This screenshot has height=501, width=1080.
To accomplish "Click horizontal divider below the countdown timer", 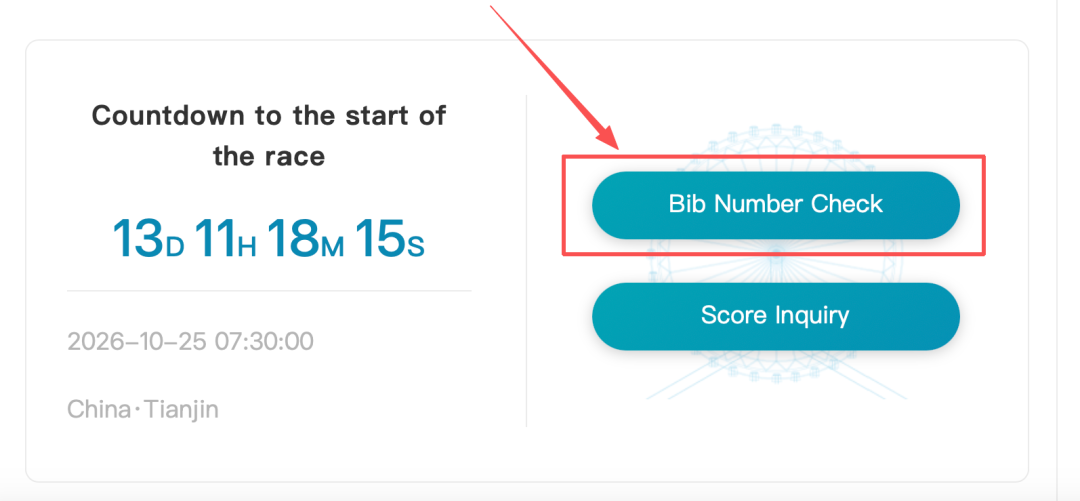I will coord(269,291).
